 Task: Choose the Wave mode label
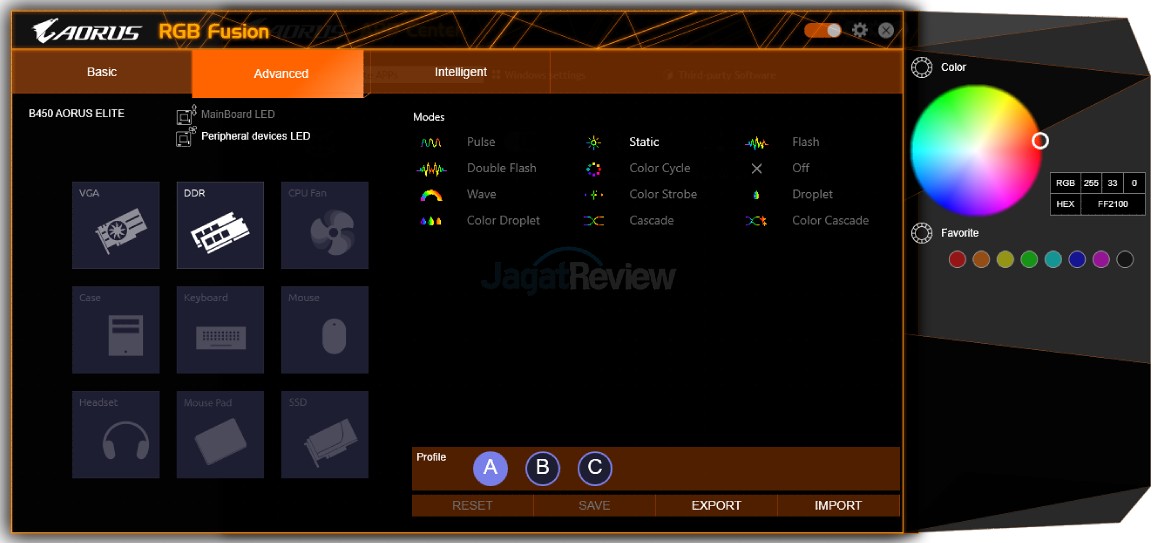coord(482,194)
